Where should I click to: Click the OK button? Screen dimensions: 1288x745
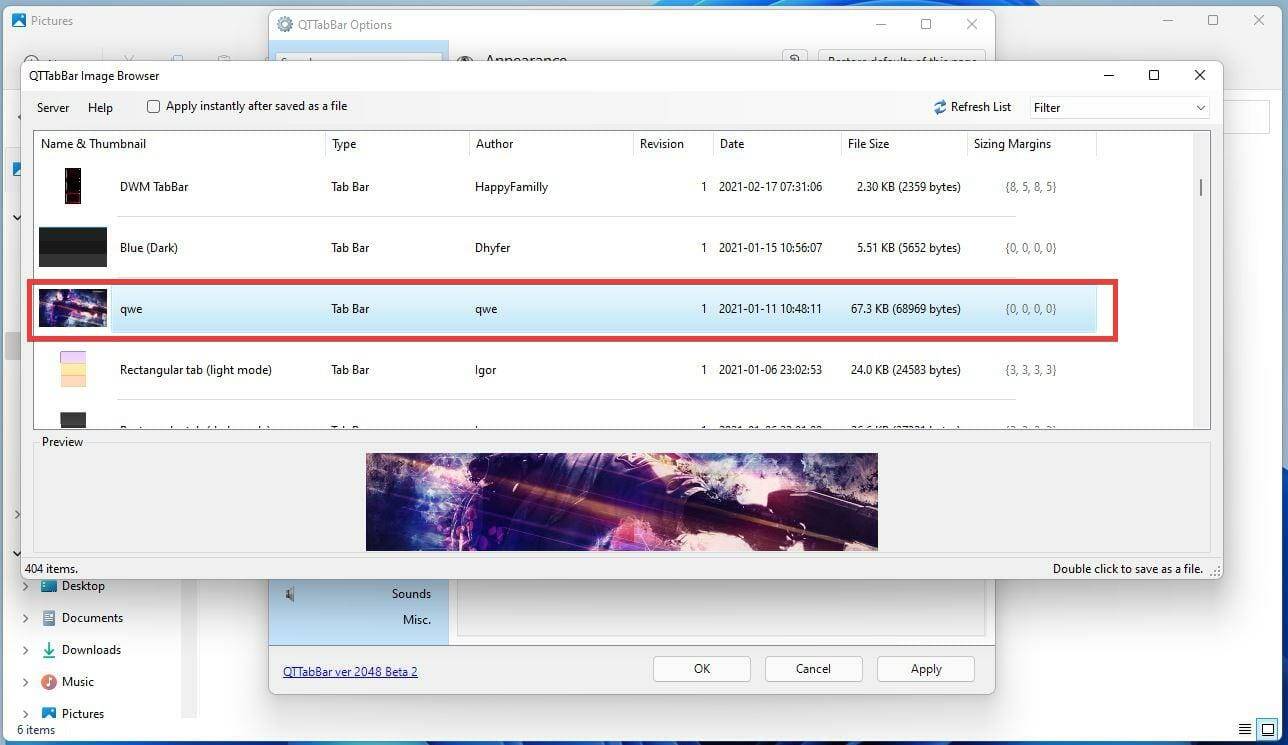point(701,668)
